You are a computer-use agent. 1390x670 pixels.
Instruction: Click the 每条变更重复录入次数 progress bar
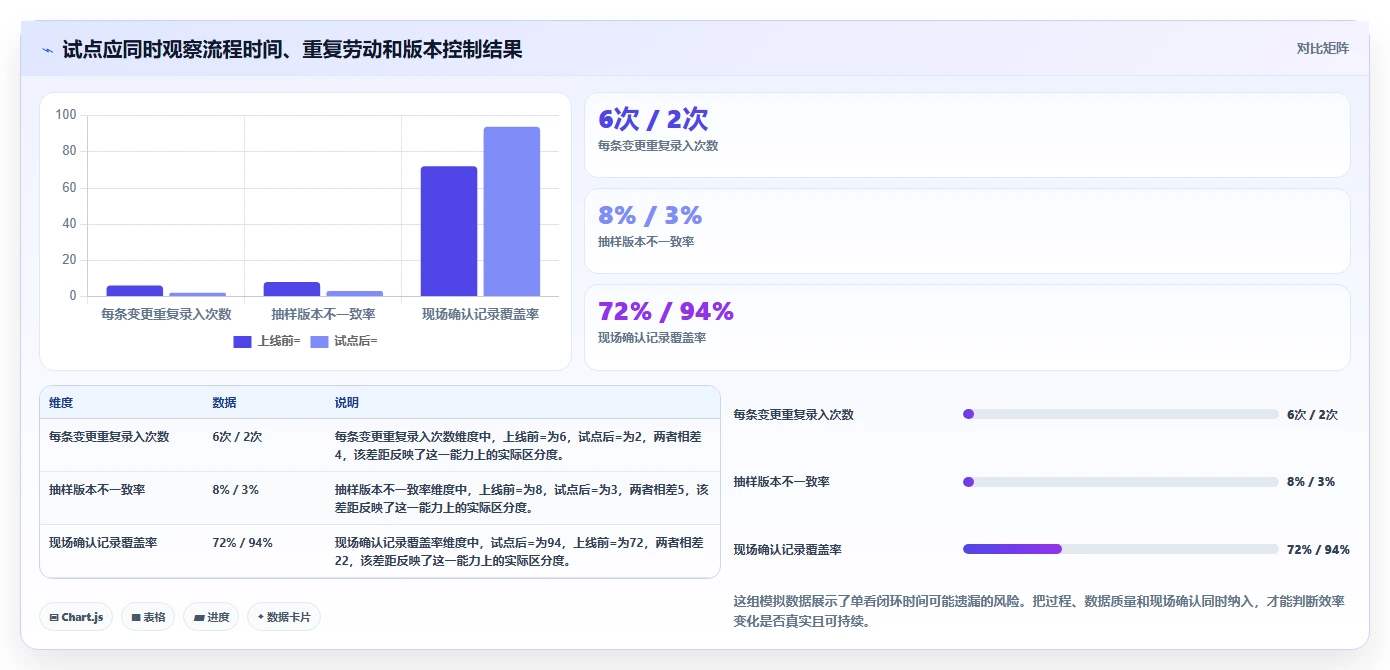point(1120,414)
